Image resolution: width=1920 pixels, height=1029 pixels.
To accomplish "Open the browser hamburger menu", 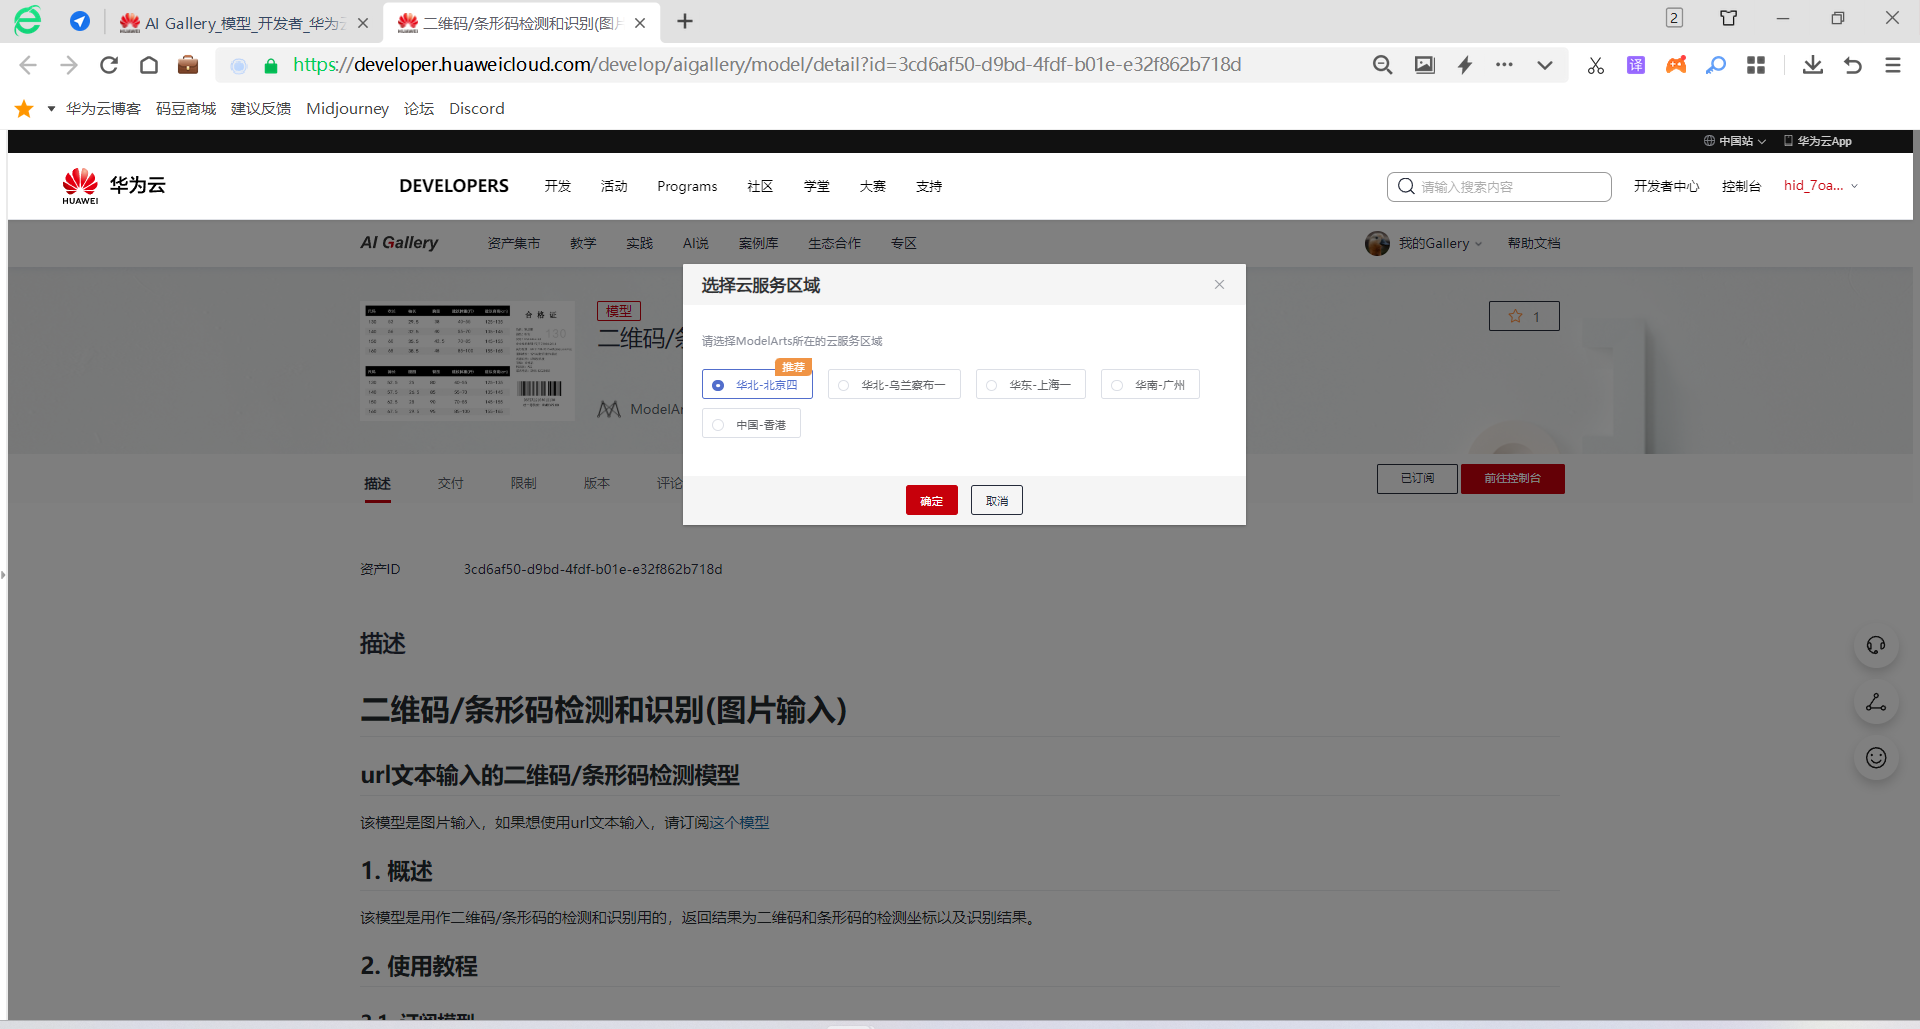I will pos(1893,65).
